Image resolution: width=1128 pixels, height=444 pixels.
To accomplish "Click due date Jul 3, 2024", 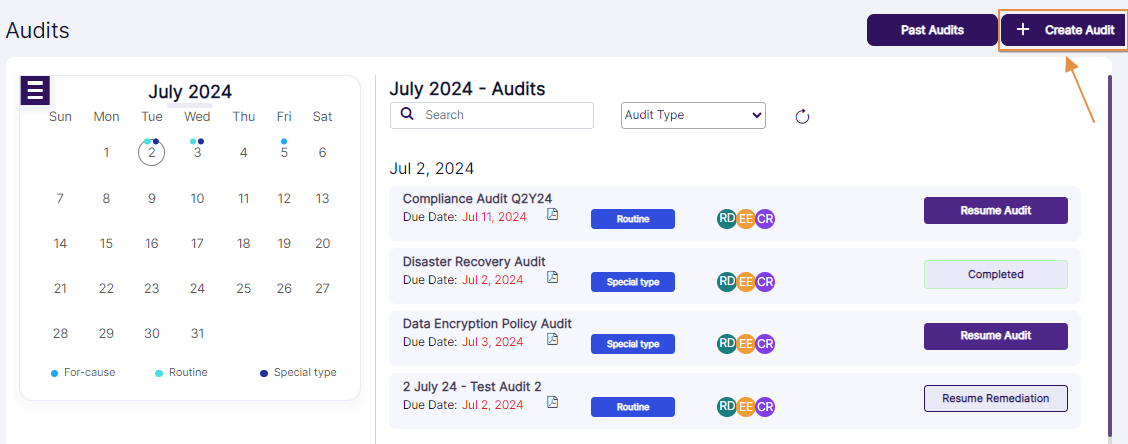I will pos(493,341).
